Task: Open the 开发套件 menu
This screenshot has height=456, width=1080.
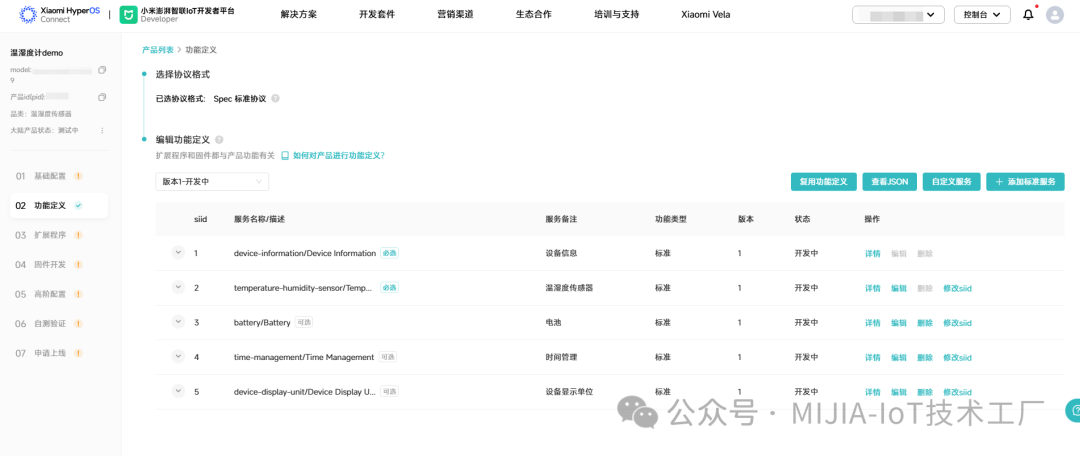Action: coord(377,14)
